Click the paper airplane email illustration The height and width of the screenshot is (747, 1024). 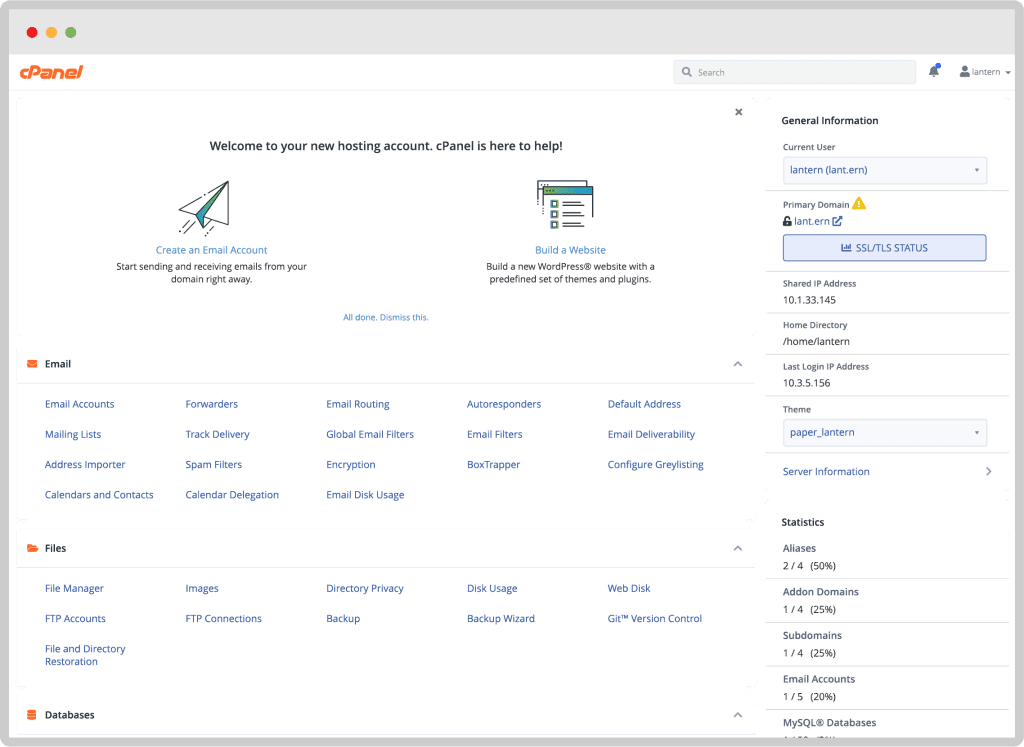(x=204, y=208)
